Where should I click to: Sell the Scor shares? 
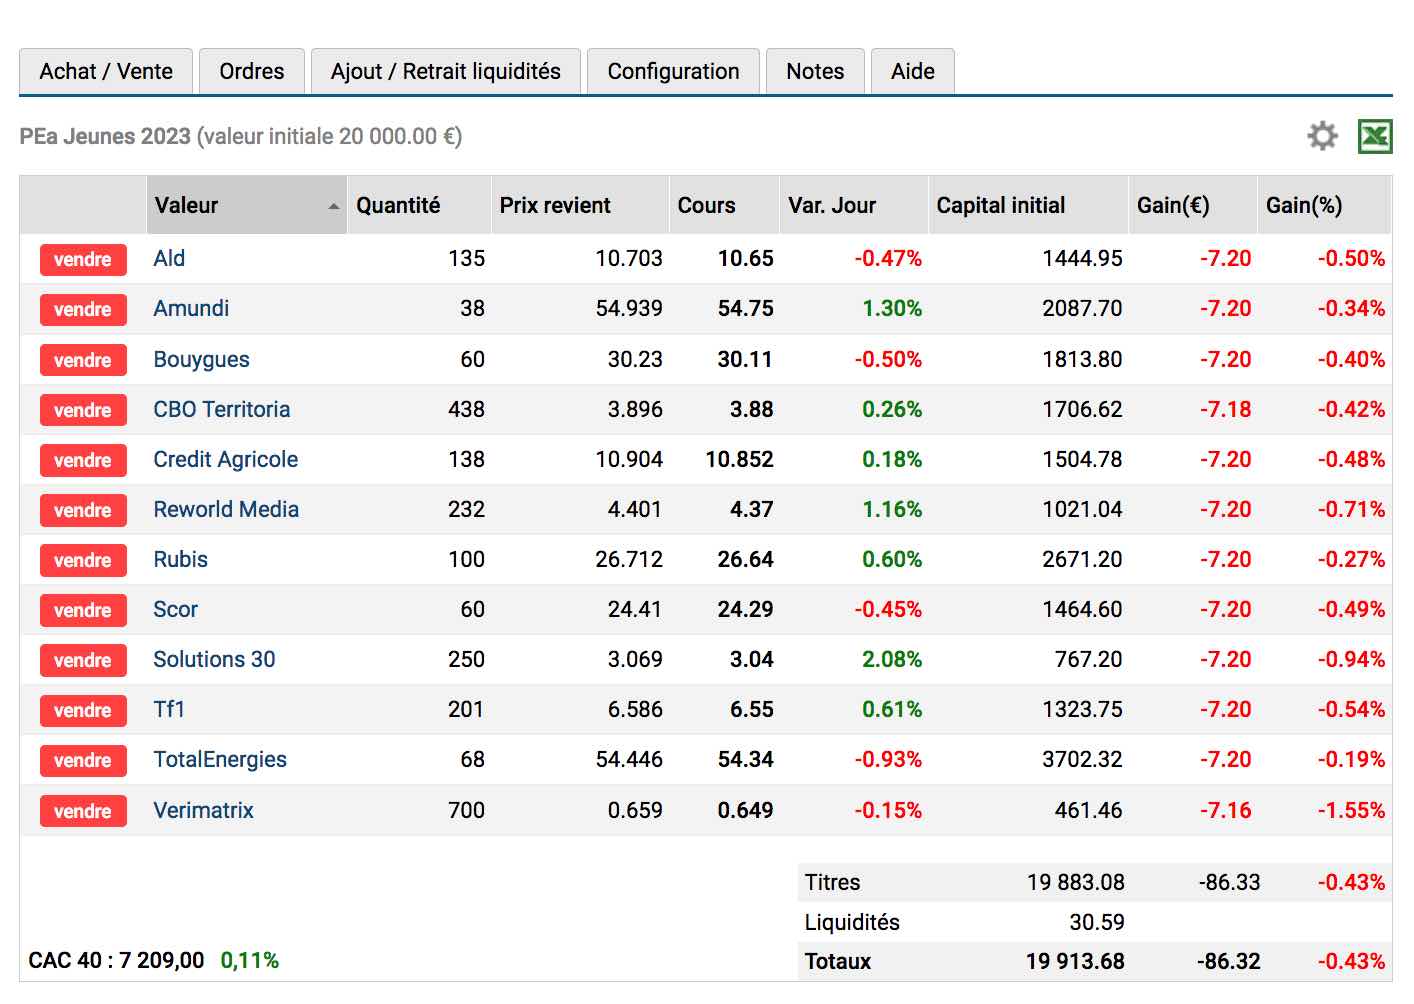tap(83, 610)
